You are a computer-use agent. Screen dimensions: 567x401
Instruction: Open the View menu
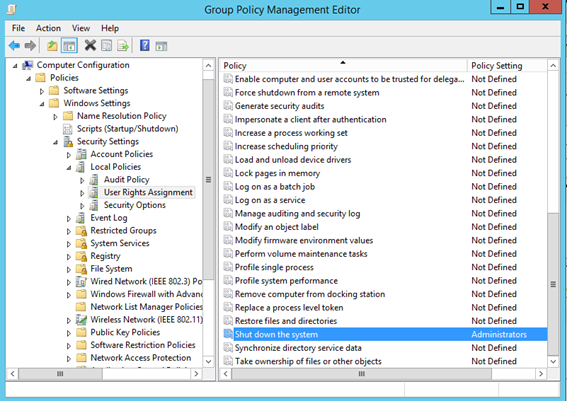[x=81, y=28]
